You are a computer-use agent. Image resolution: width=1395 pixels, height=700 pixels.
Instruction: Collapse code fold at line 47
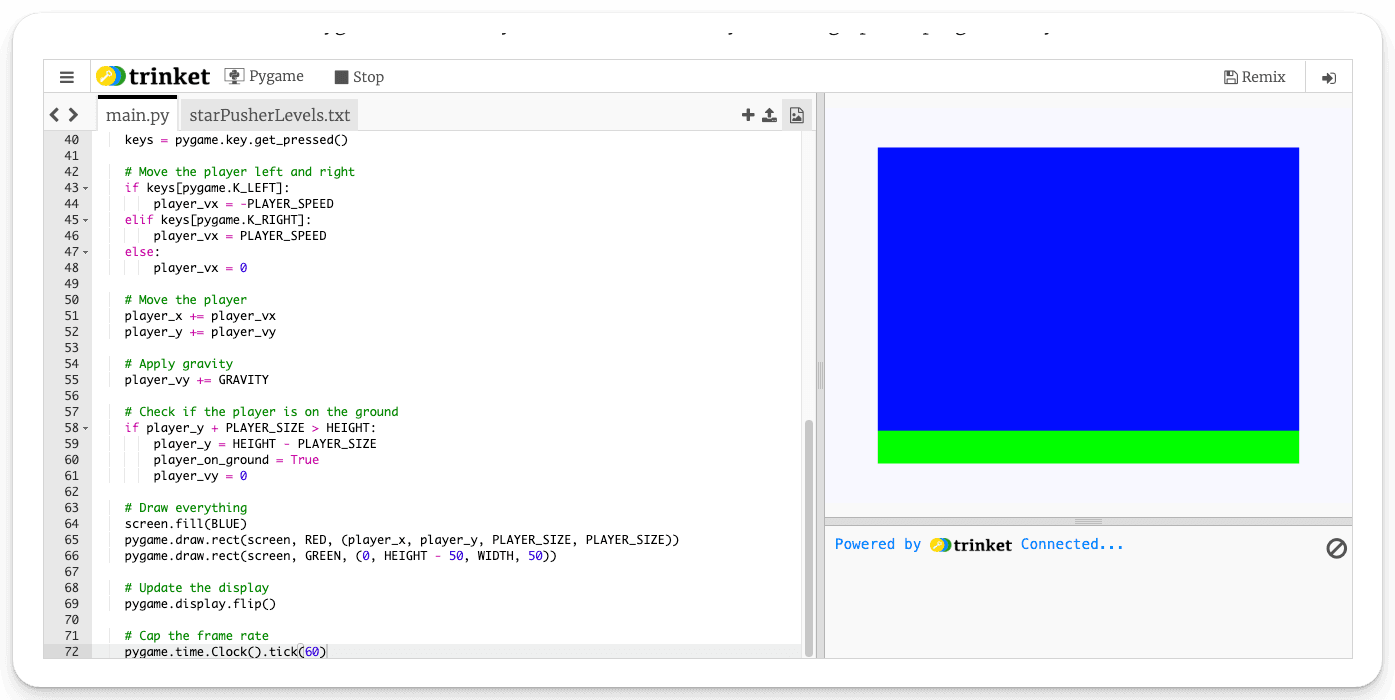coord(86,252)
